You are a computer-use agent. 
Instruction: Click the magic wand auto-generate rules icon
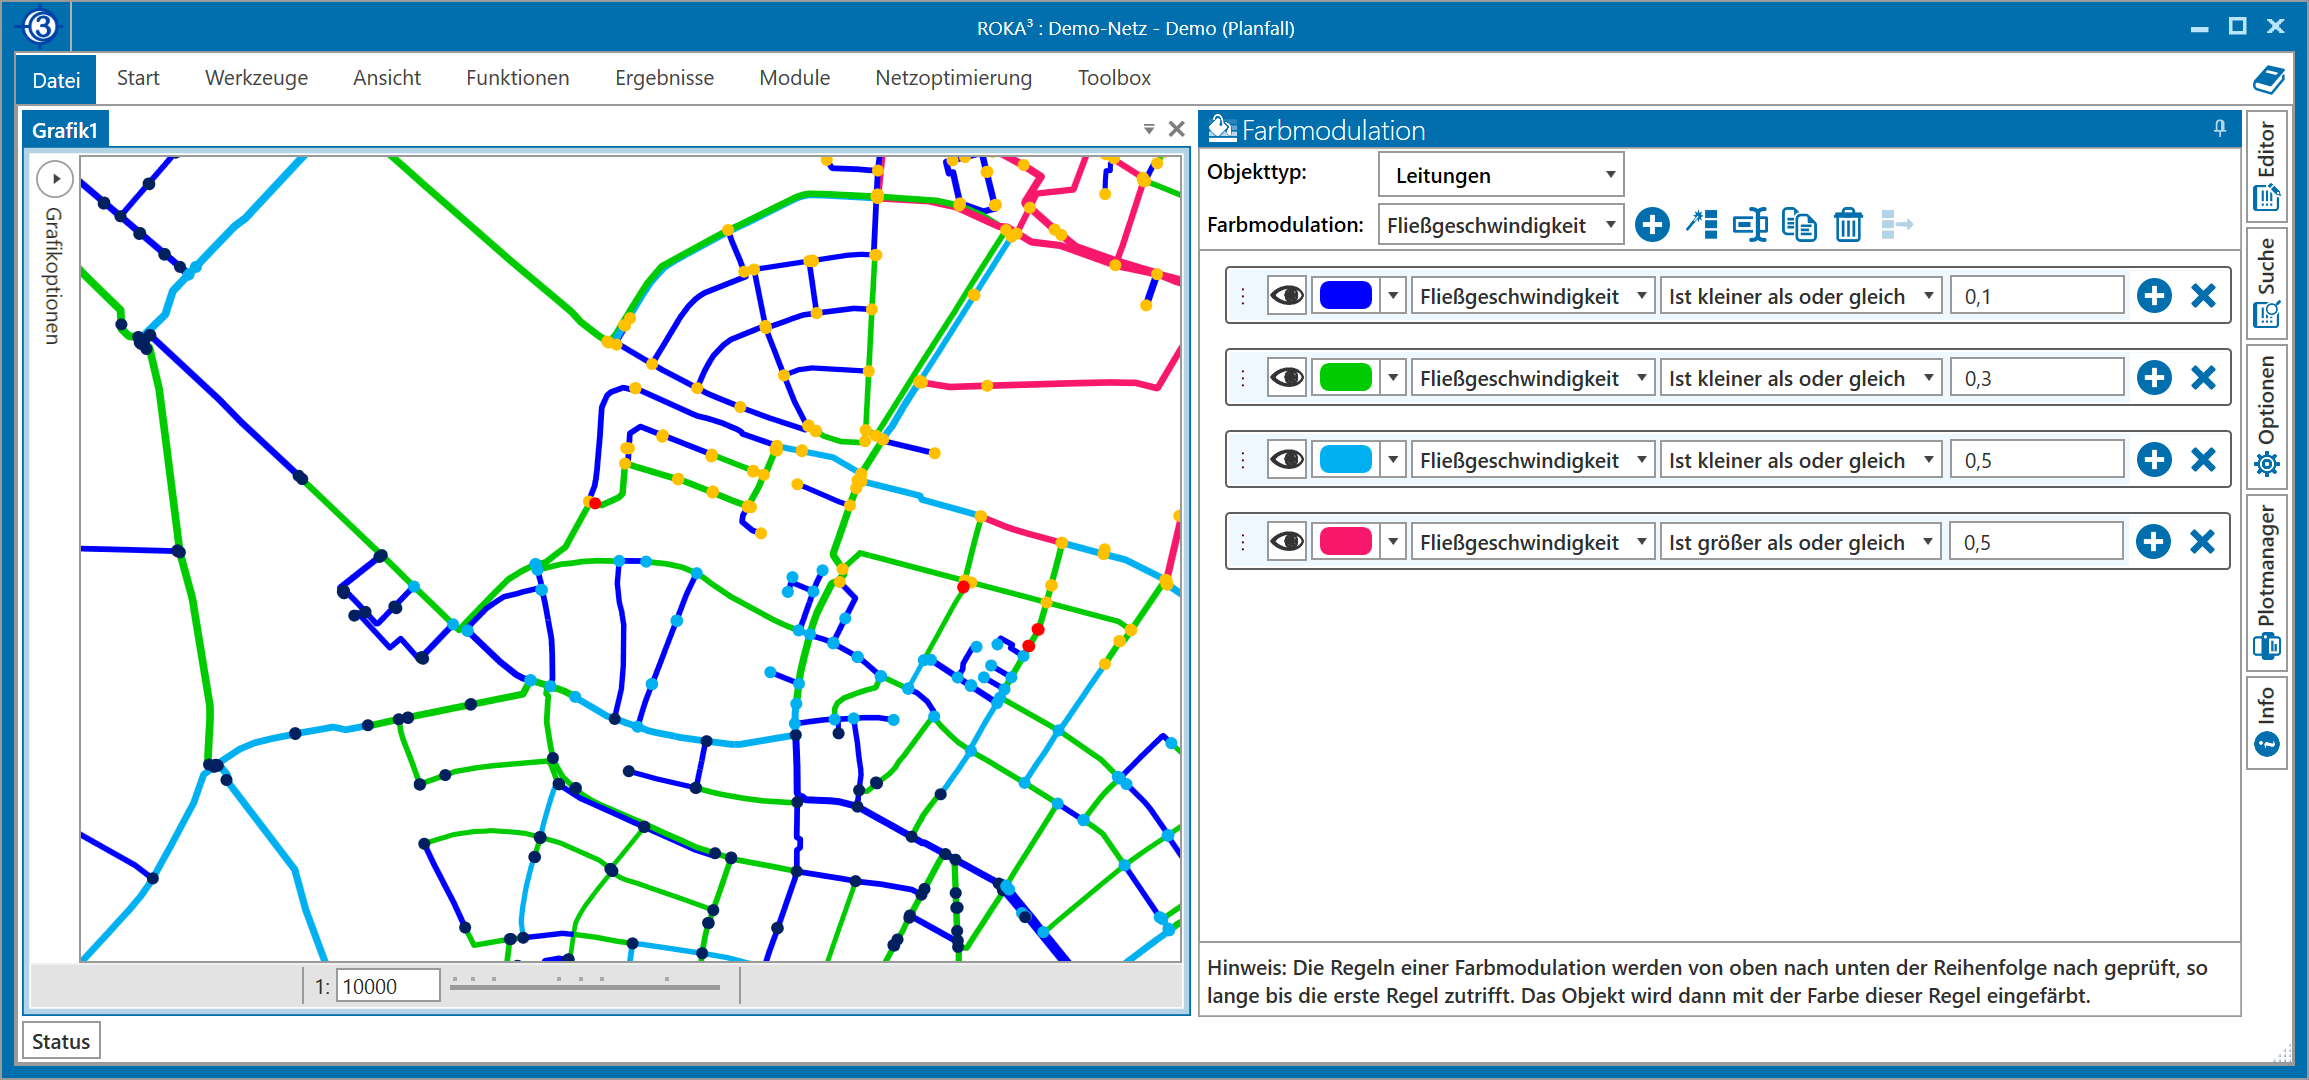[x=1701, y=225]
